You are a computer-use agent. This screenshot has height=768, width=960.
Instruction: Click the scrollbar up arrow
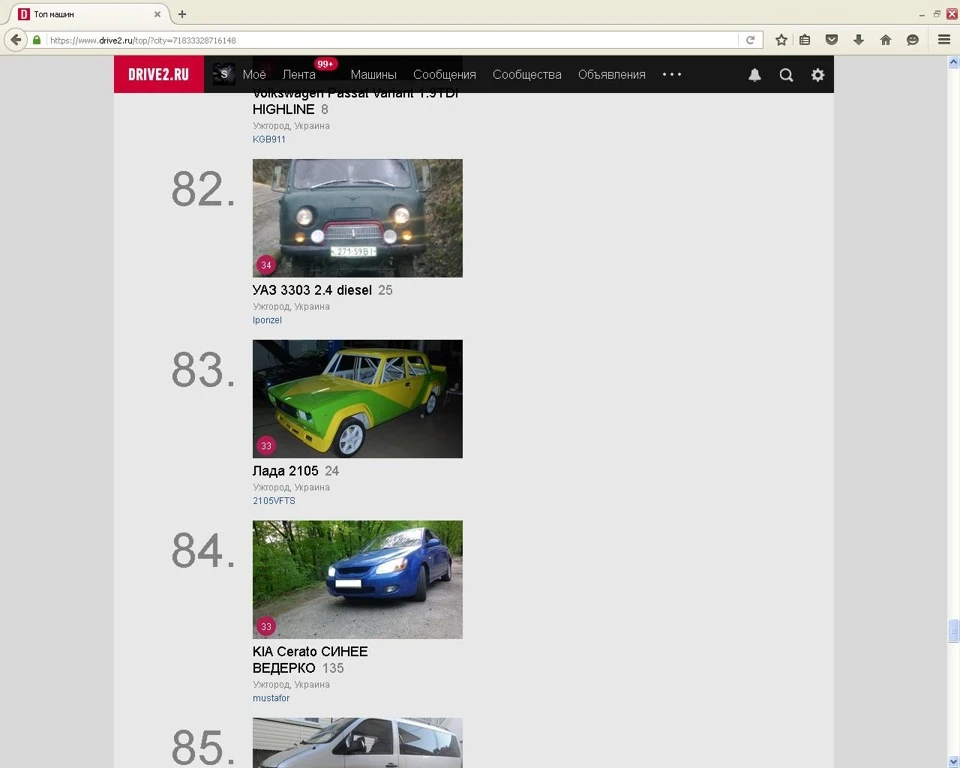(x=953, y=62)
